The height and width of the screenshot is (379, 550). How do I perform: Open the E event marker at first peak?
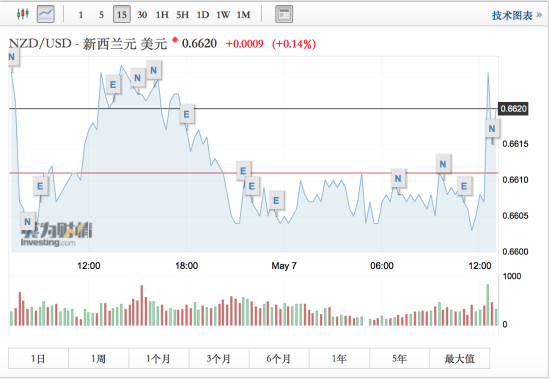113,85
